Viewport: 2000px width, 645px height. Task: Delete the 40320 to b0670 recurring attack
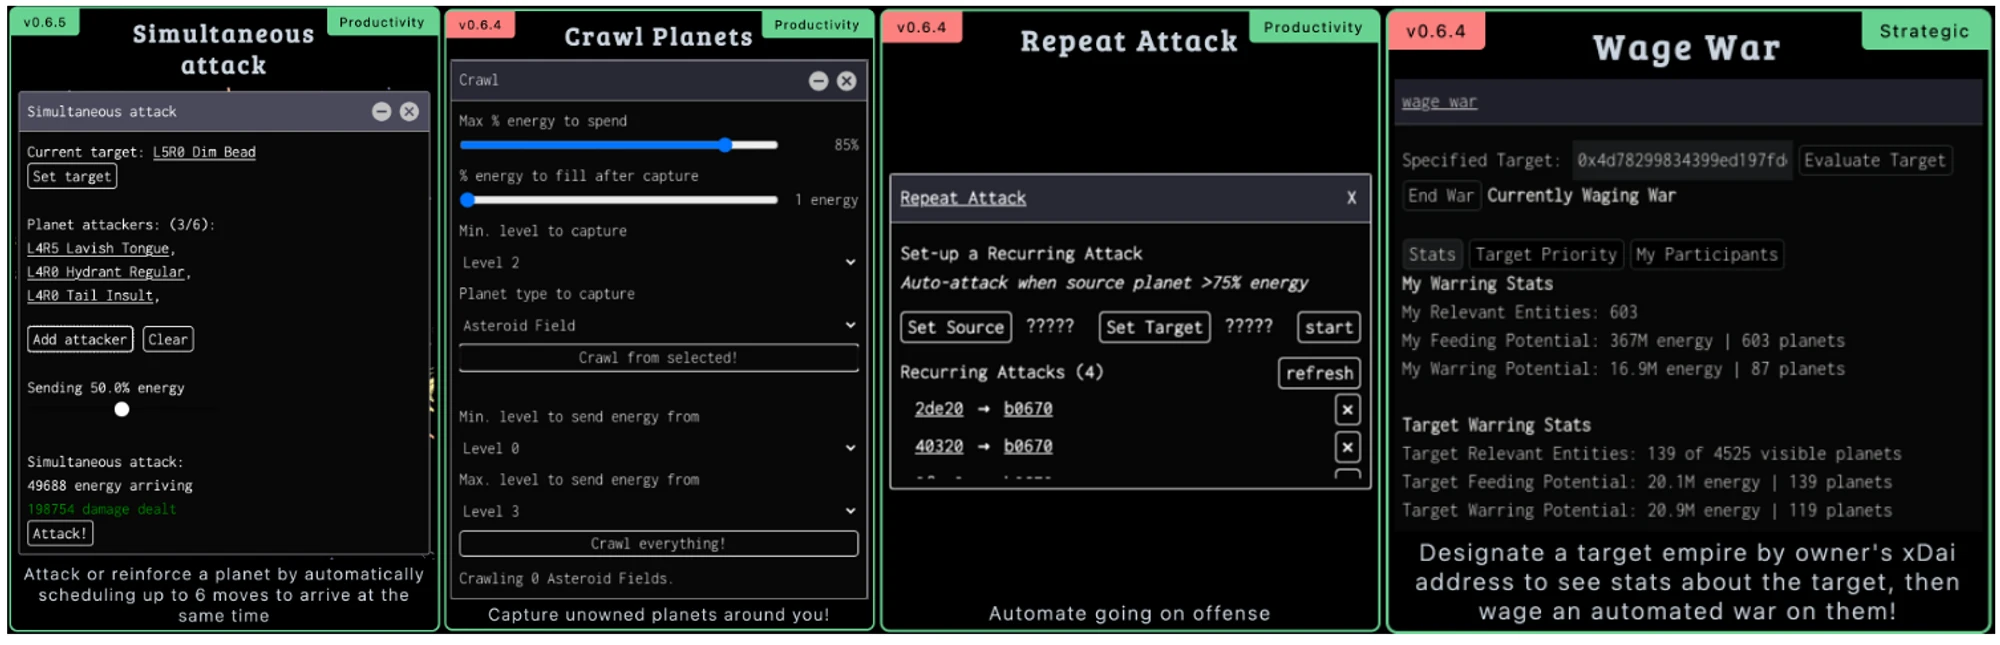coord(1347,447)
